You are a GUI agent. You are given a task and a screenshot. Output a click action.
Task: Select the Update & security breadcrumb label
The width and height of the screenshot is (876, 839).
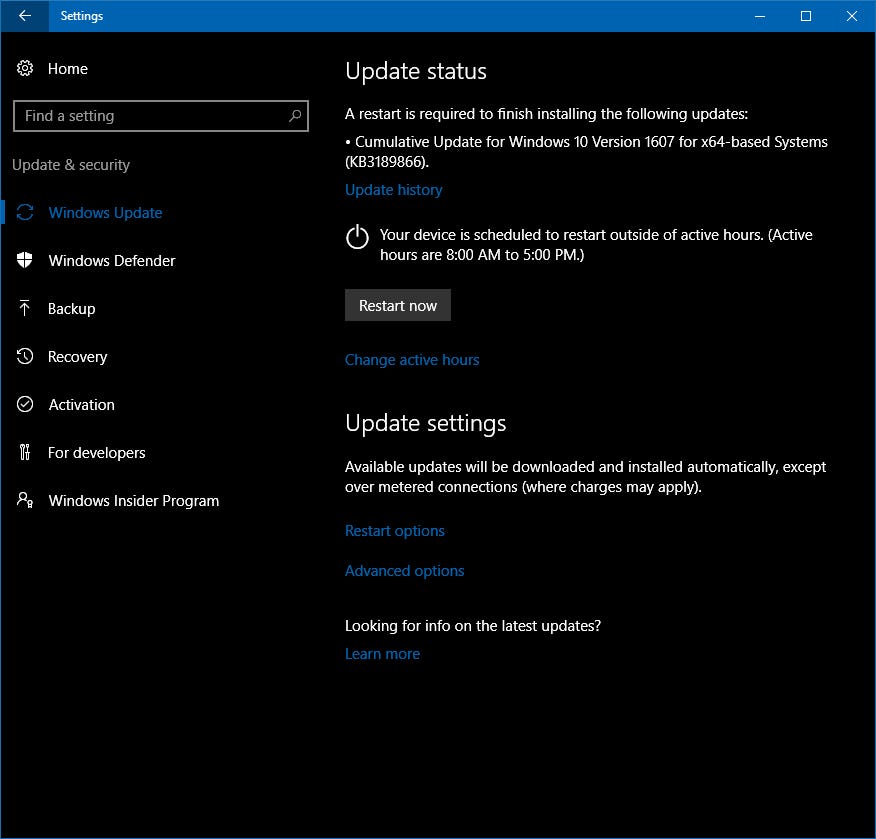pyautogui.click(x=71, y=164)
